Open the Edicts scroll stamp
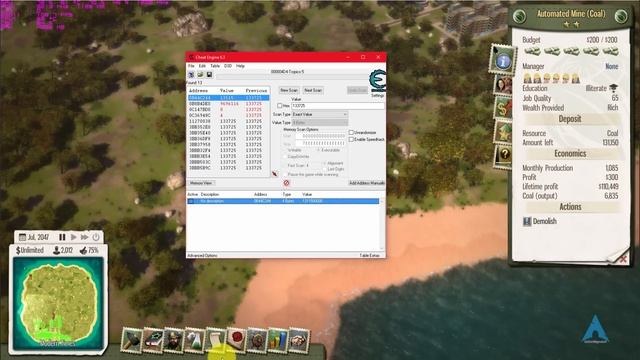 coord(216,340)
